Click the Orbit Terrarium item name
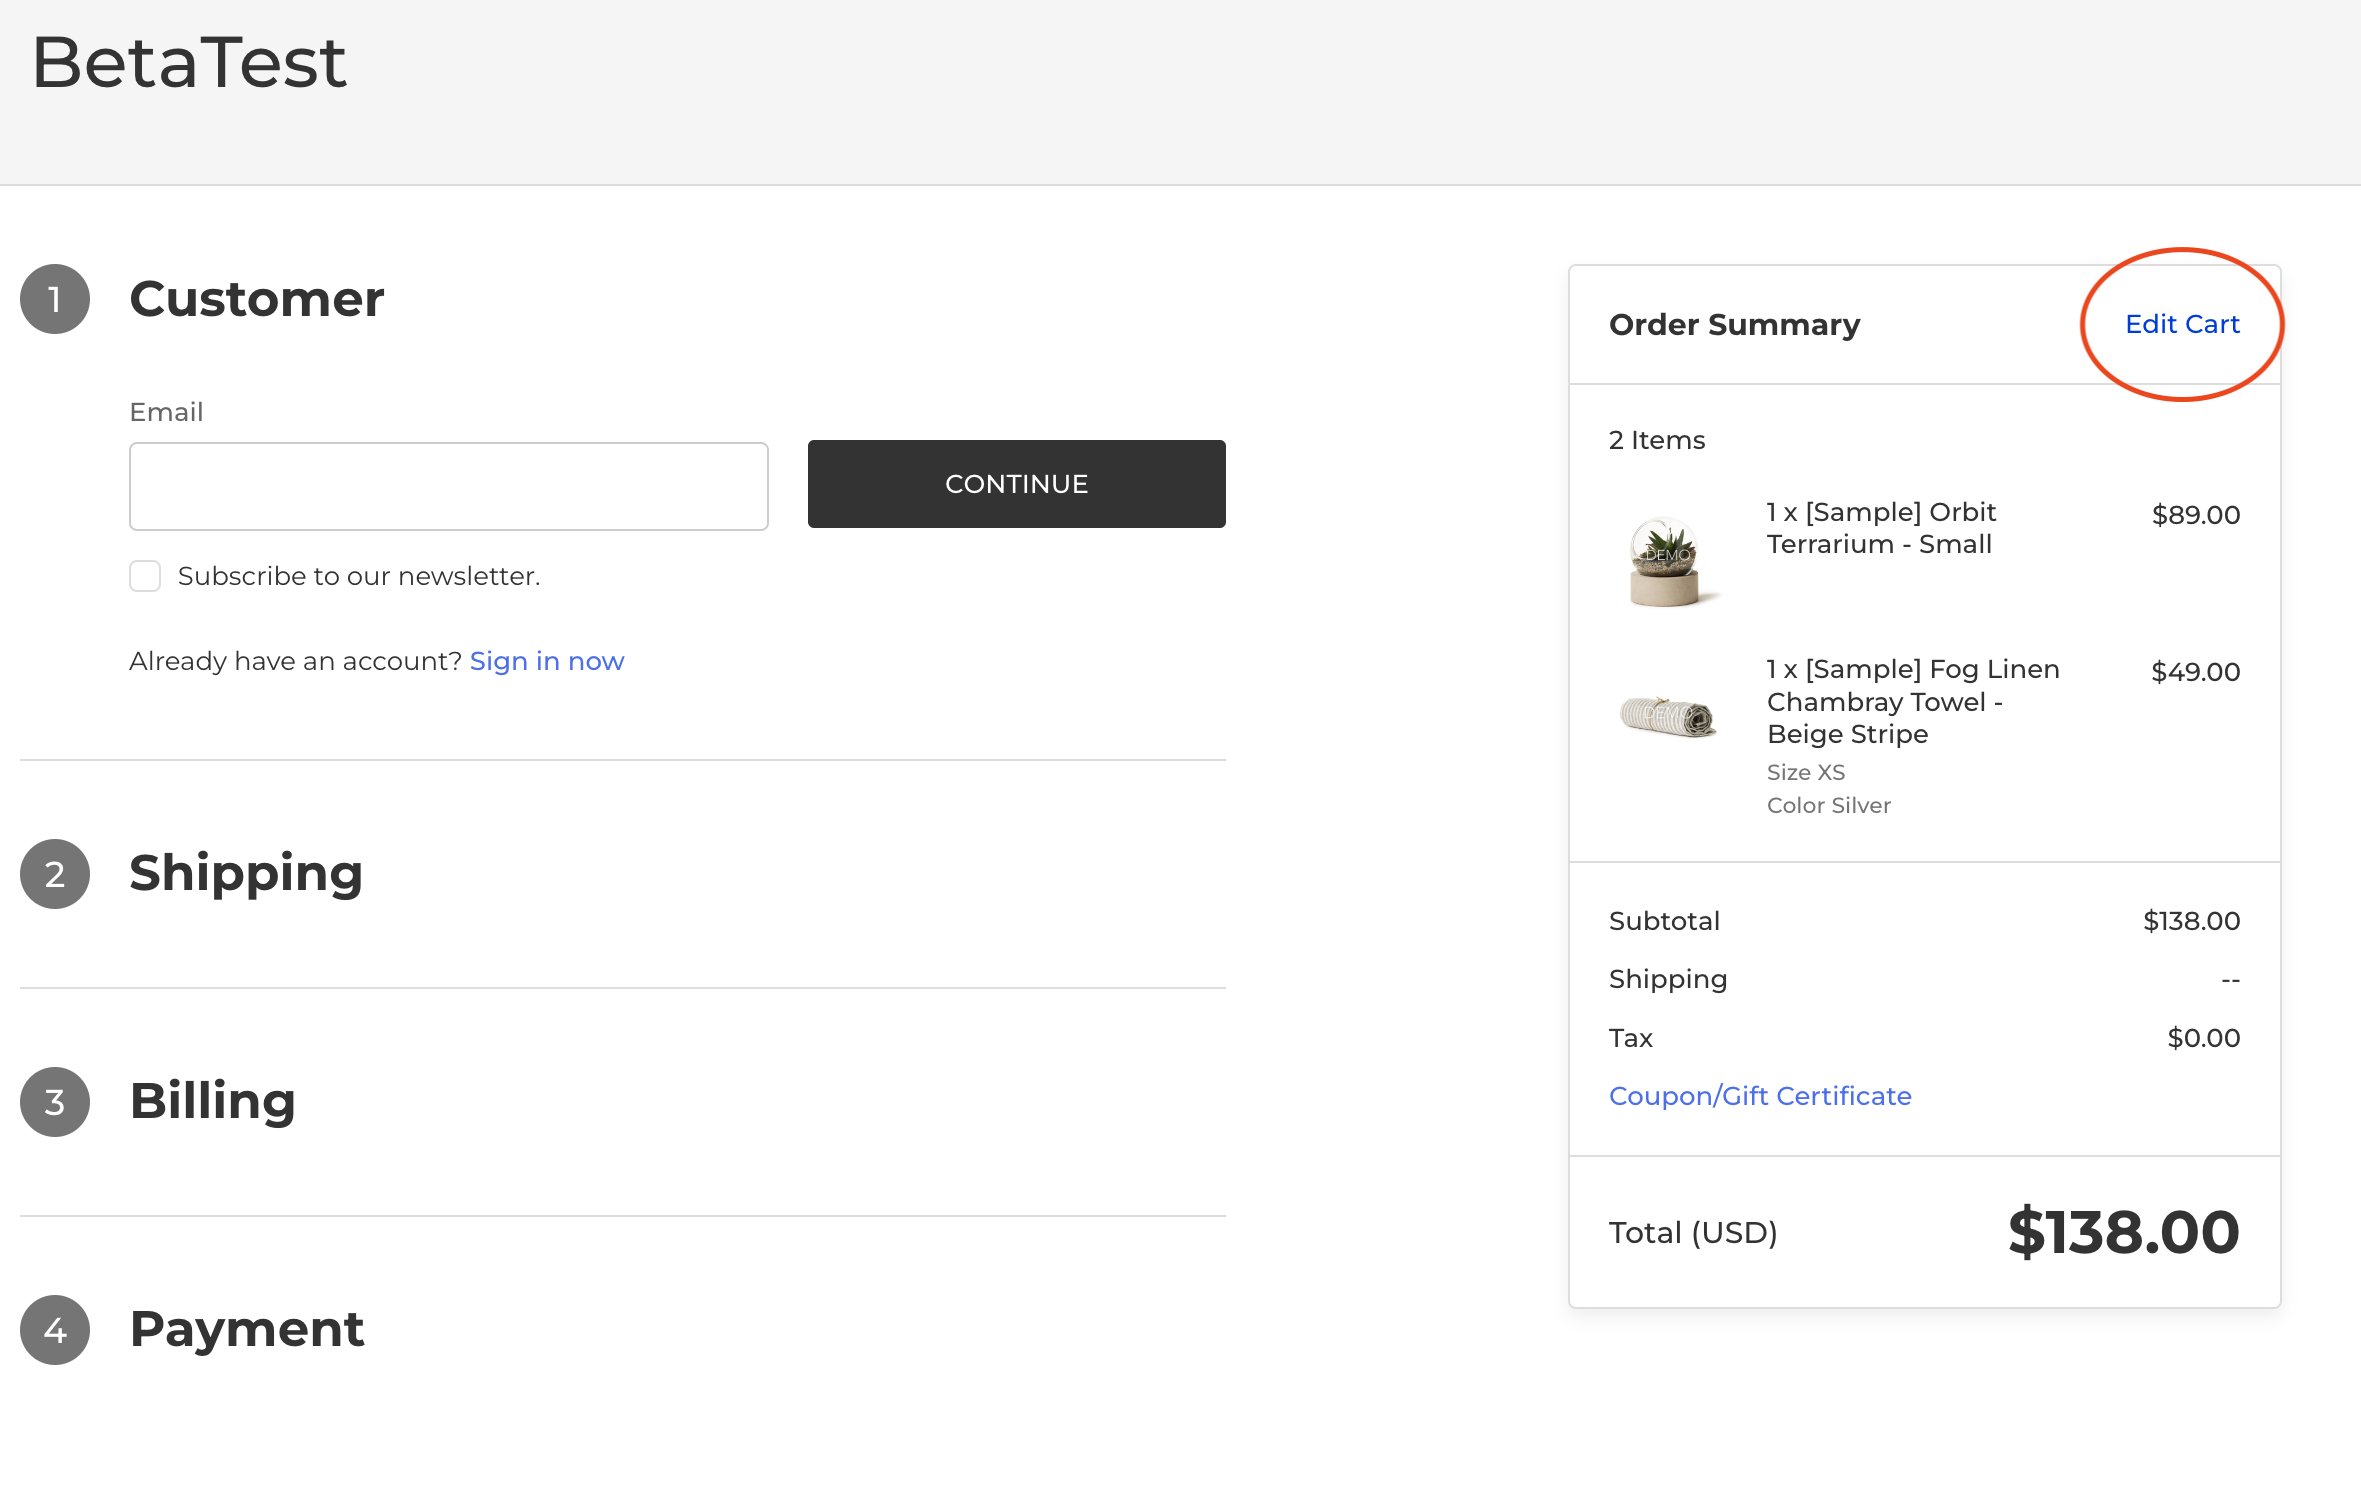The image size is (2361, 1485). (x=1880, y=528)
